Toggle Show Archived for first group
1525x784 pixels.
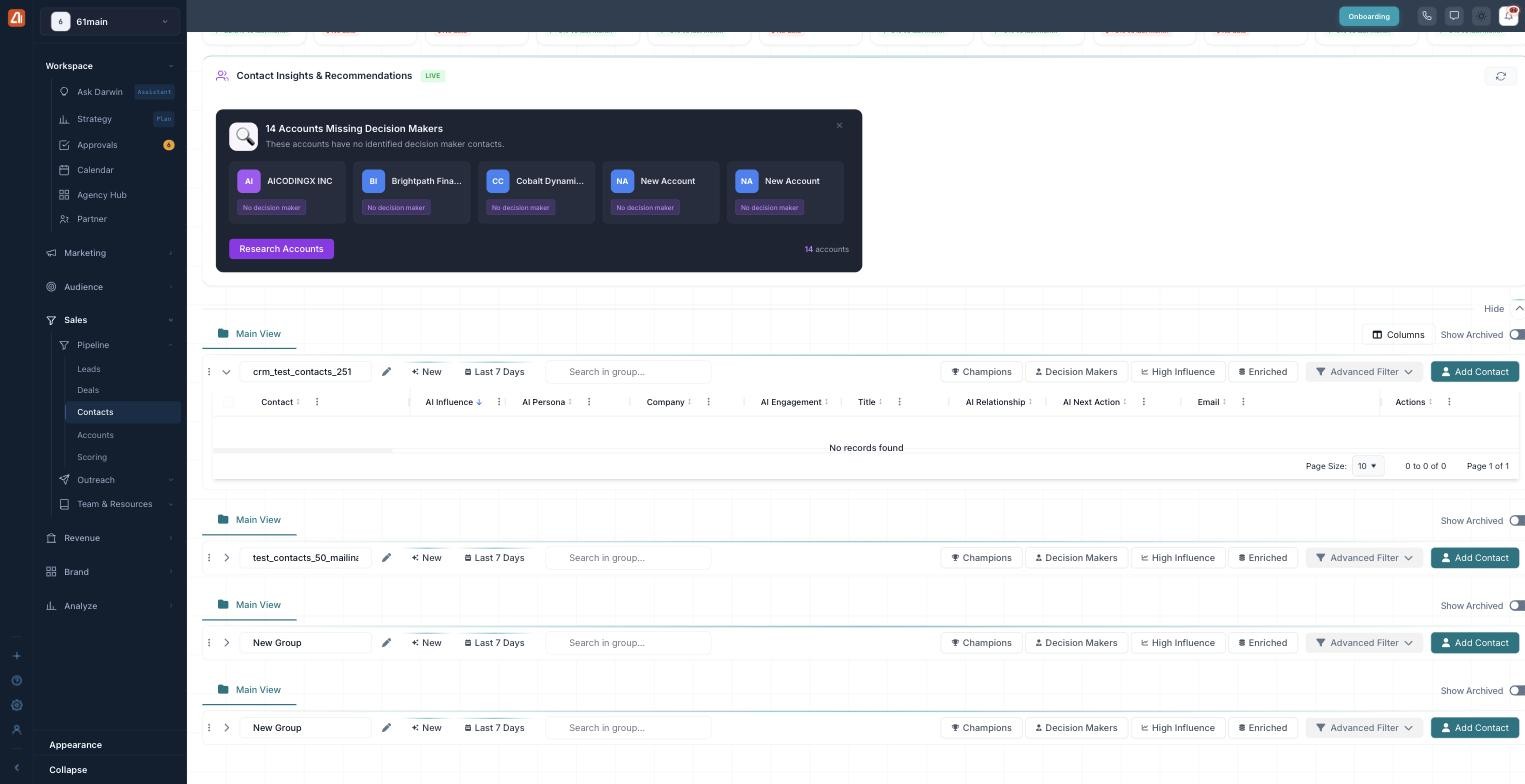click(x=1517, y=335)
